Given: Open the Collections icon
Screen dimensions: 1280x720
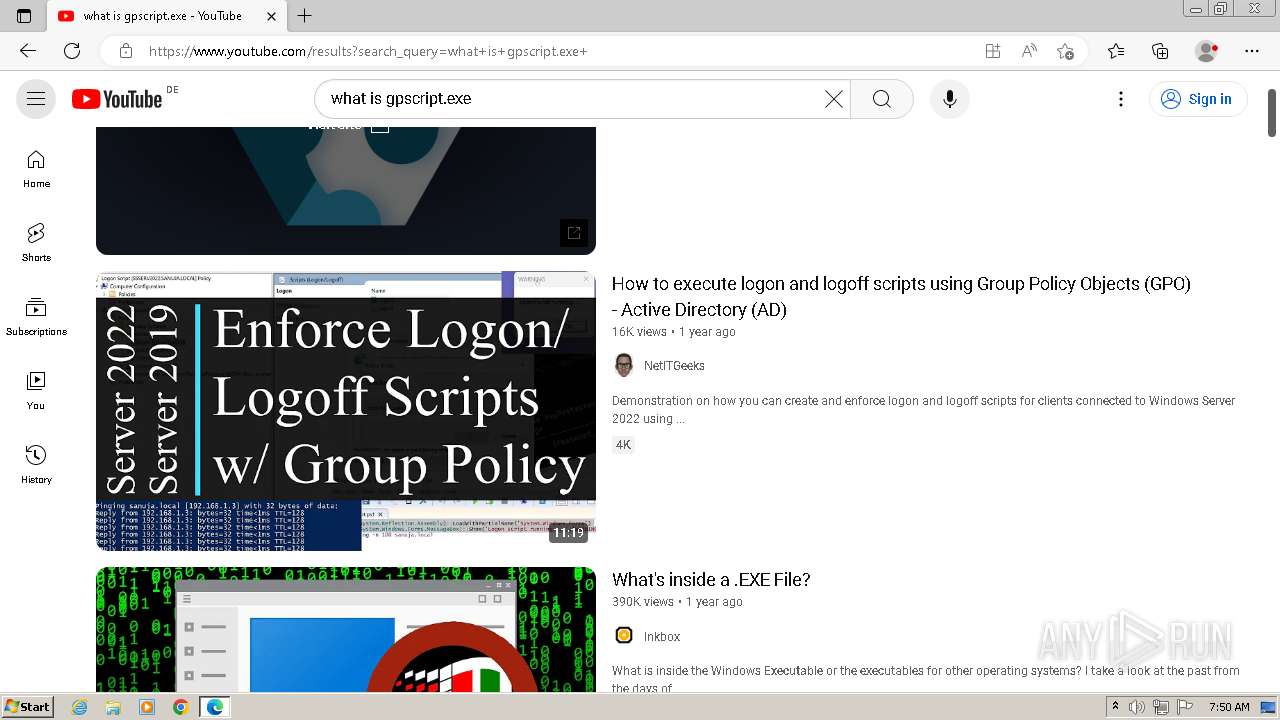Looking at the screenshot, I should coord(1160,51).
